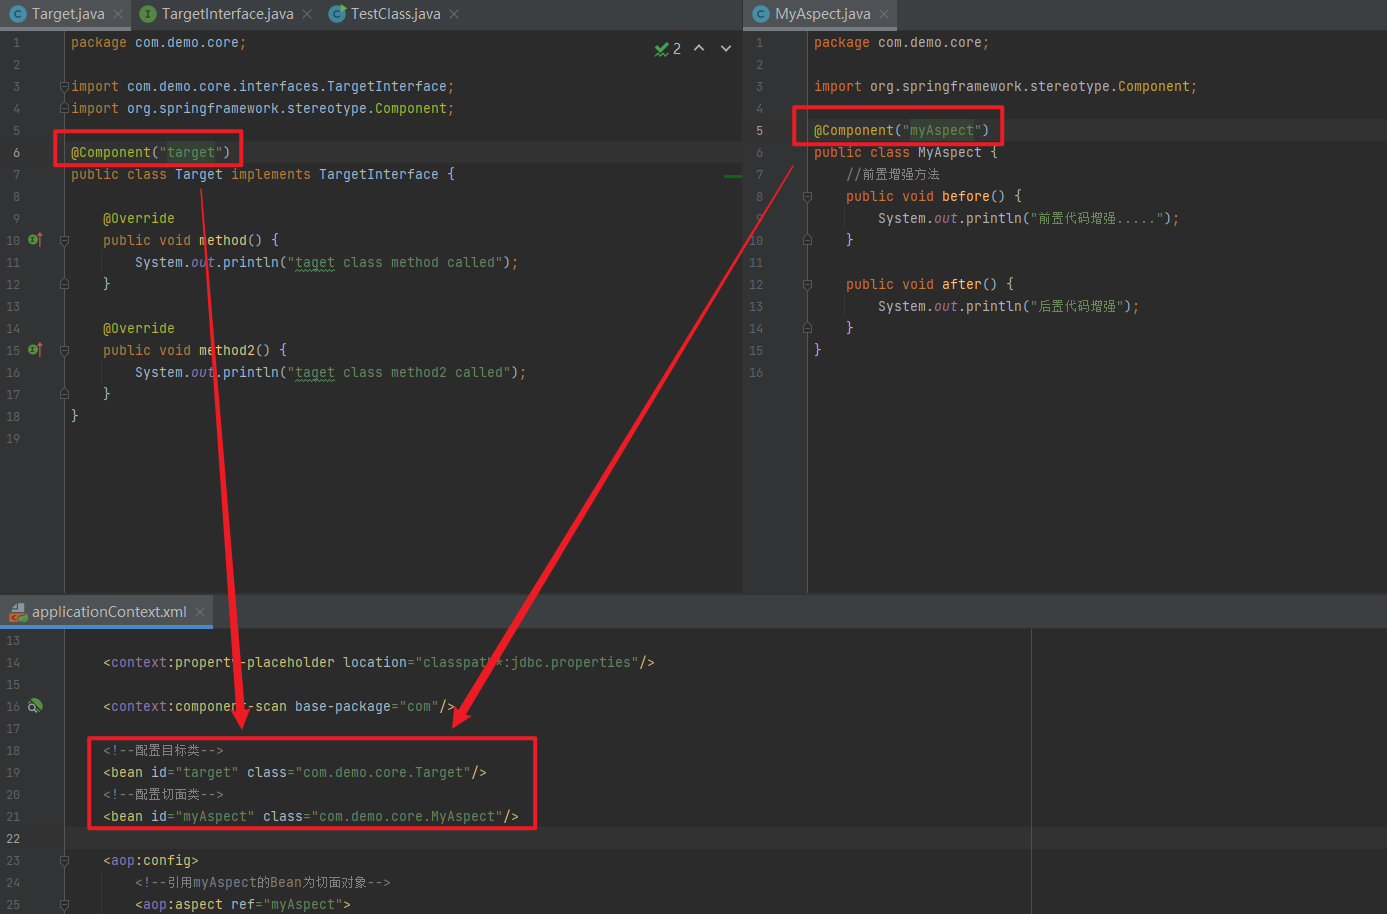1387x914 pixels.
Task: Click the Spring component-scan gutter icon
Action: click(x=35, y=706)
